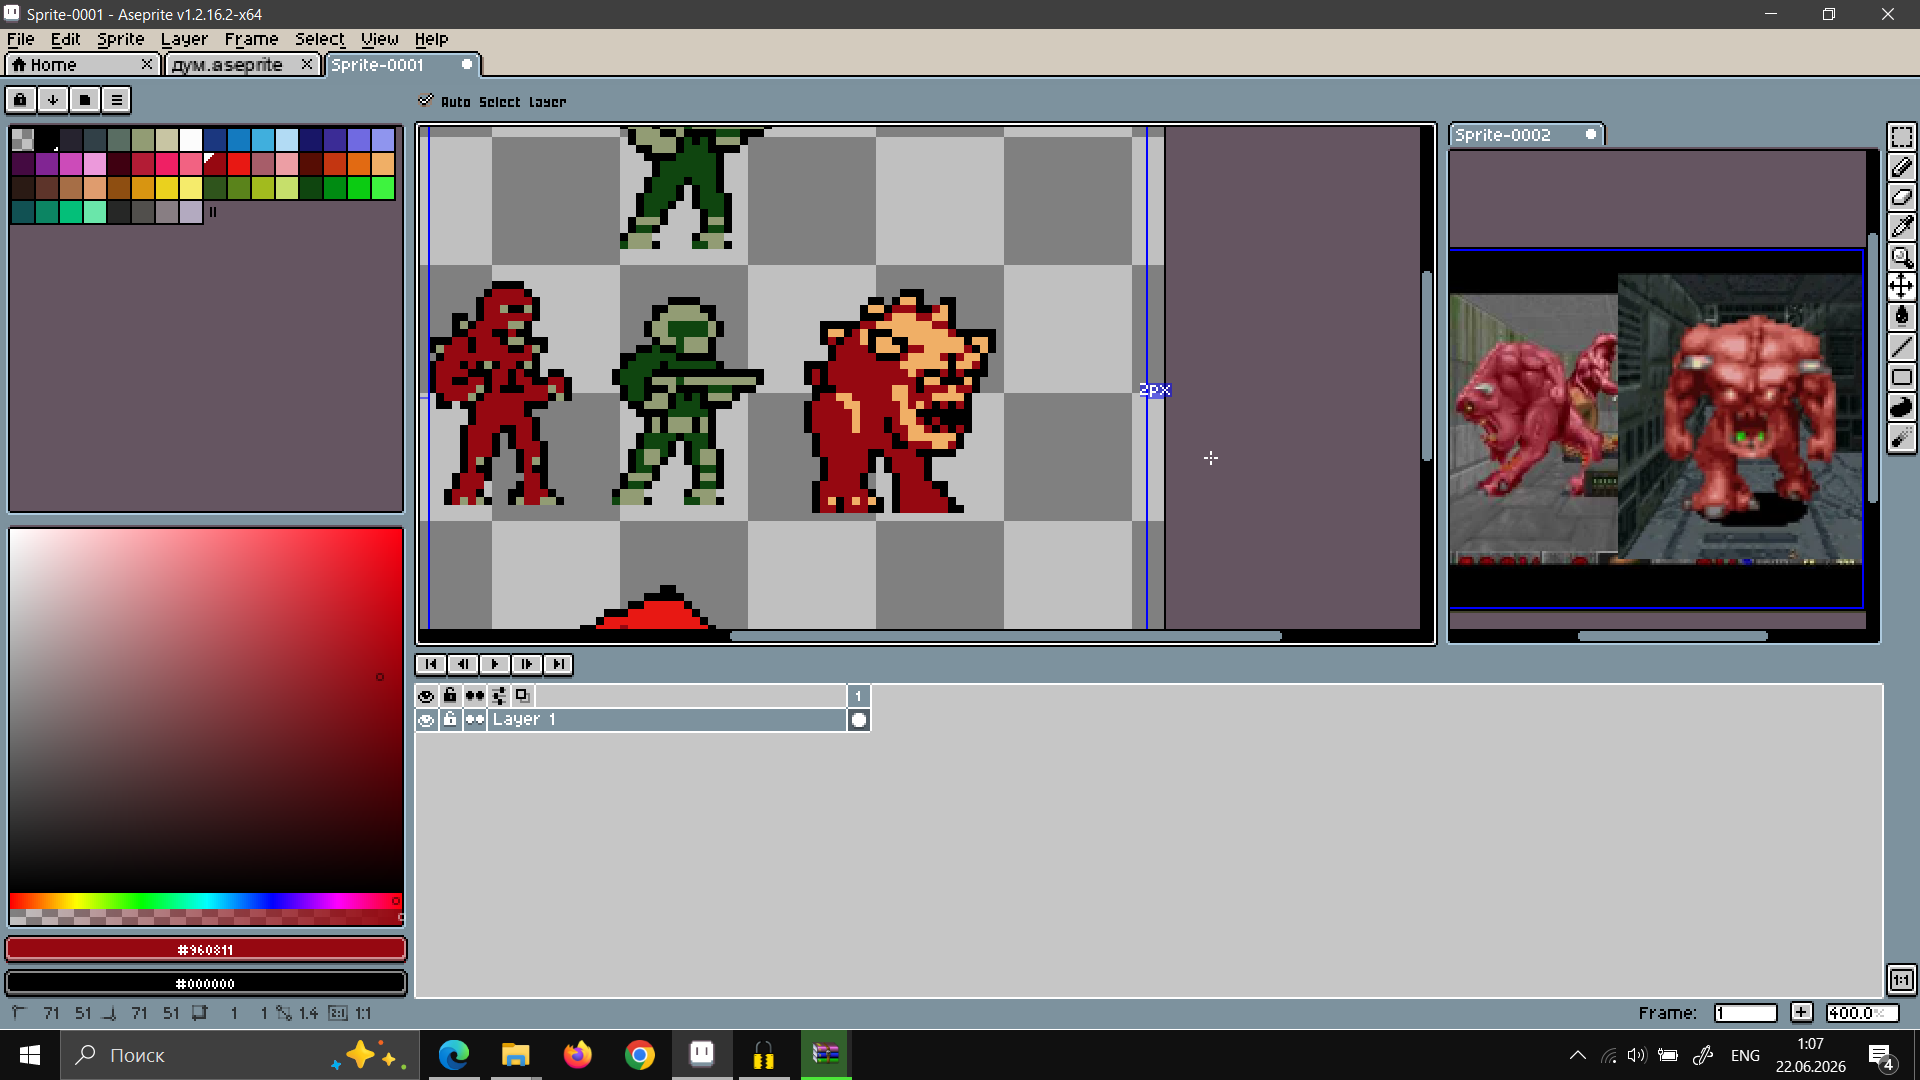Viewport: 1920px width, 1080px height.
Task: Open the Windows Start menu
Action: coord(30,1055)
